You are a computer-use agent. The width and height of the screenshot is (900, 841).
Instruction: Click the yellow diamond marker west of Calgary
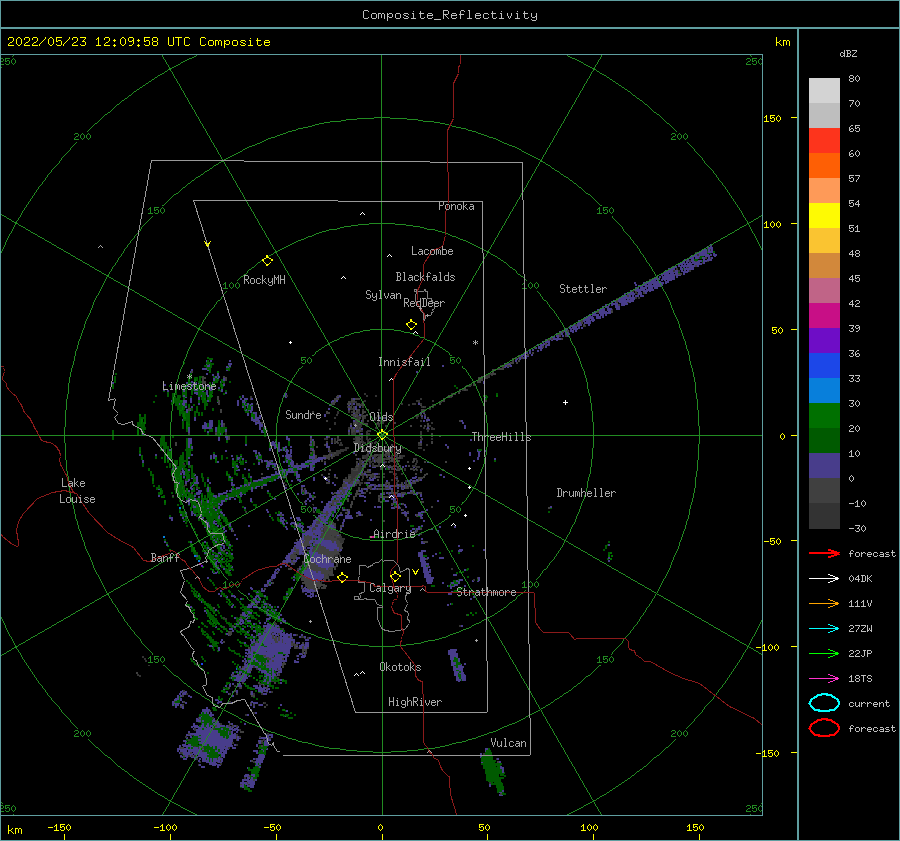coord(343,577)
